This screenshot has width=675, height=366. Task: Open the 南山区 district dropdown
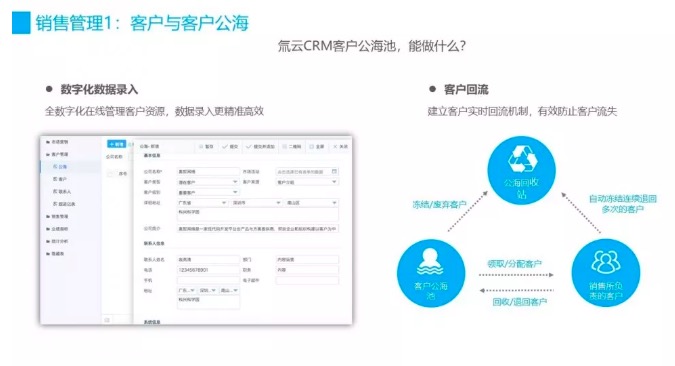coord(312,202)
